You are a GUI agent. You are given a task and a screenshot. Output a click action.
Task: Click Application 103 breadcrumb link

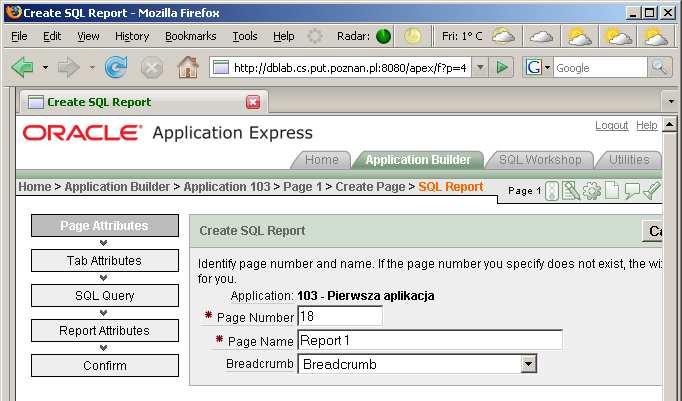(x=227, y=187)
